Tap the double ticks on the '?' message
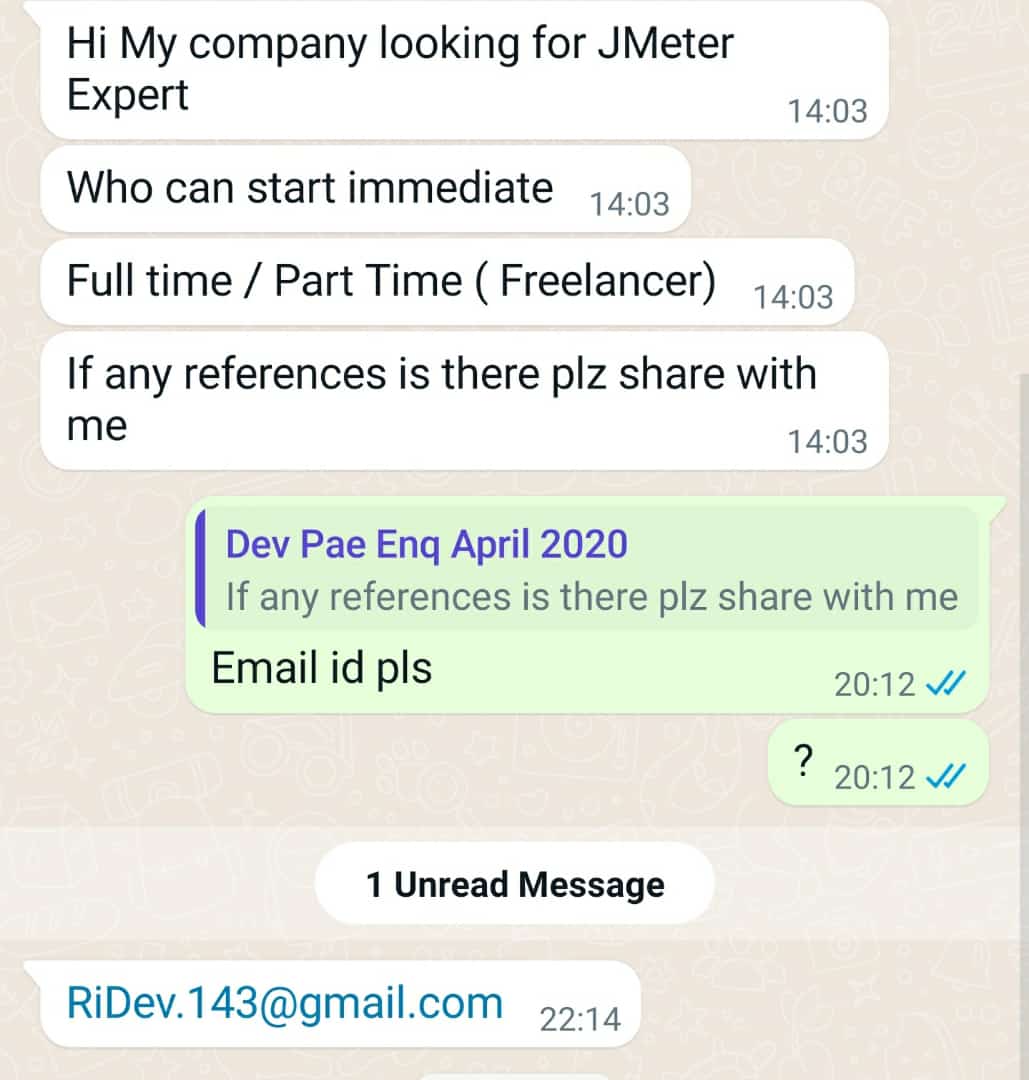The height and width of the screenshot is (1080, 1029). [946, 777]
